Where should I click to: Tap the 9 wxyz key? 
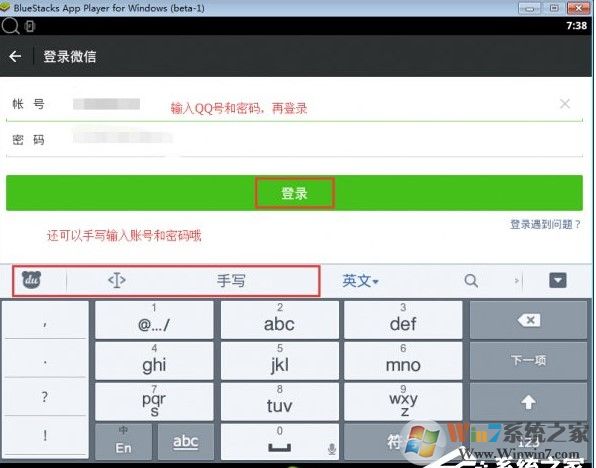pos(403,401)
